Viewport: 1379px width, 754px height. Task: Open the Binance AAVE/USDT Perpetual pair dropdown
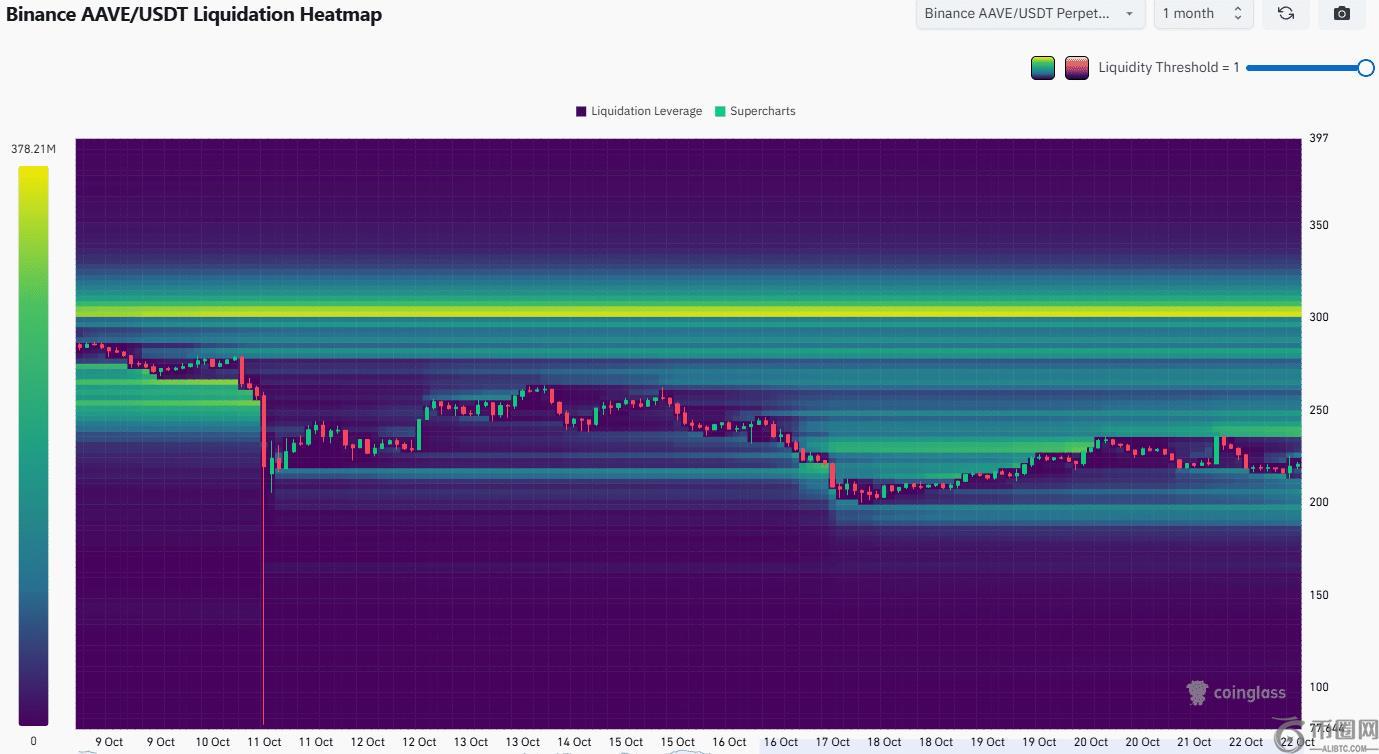pyautogui.click(x=1030, y=14)
